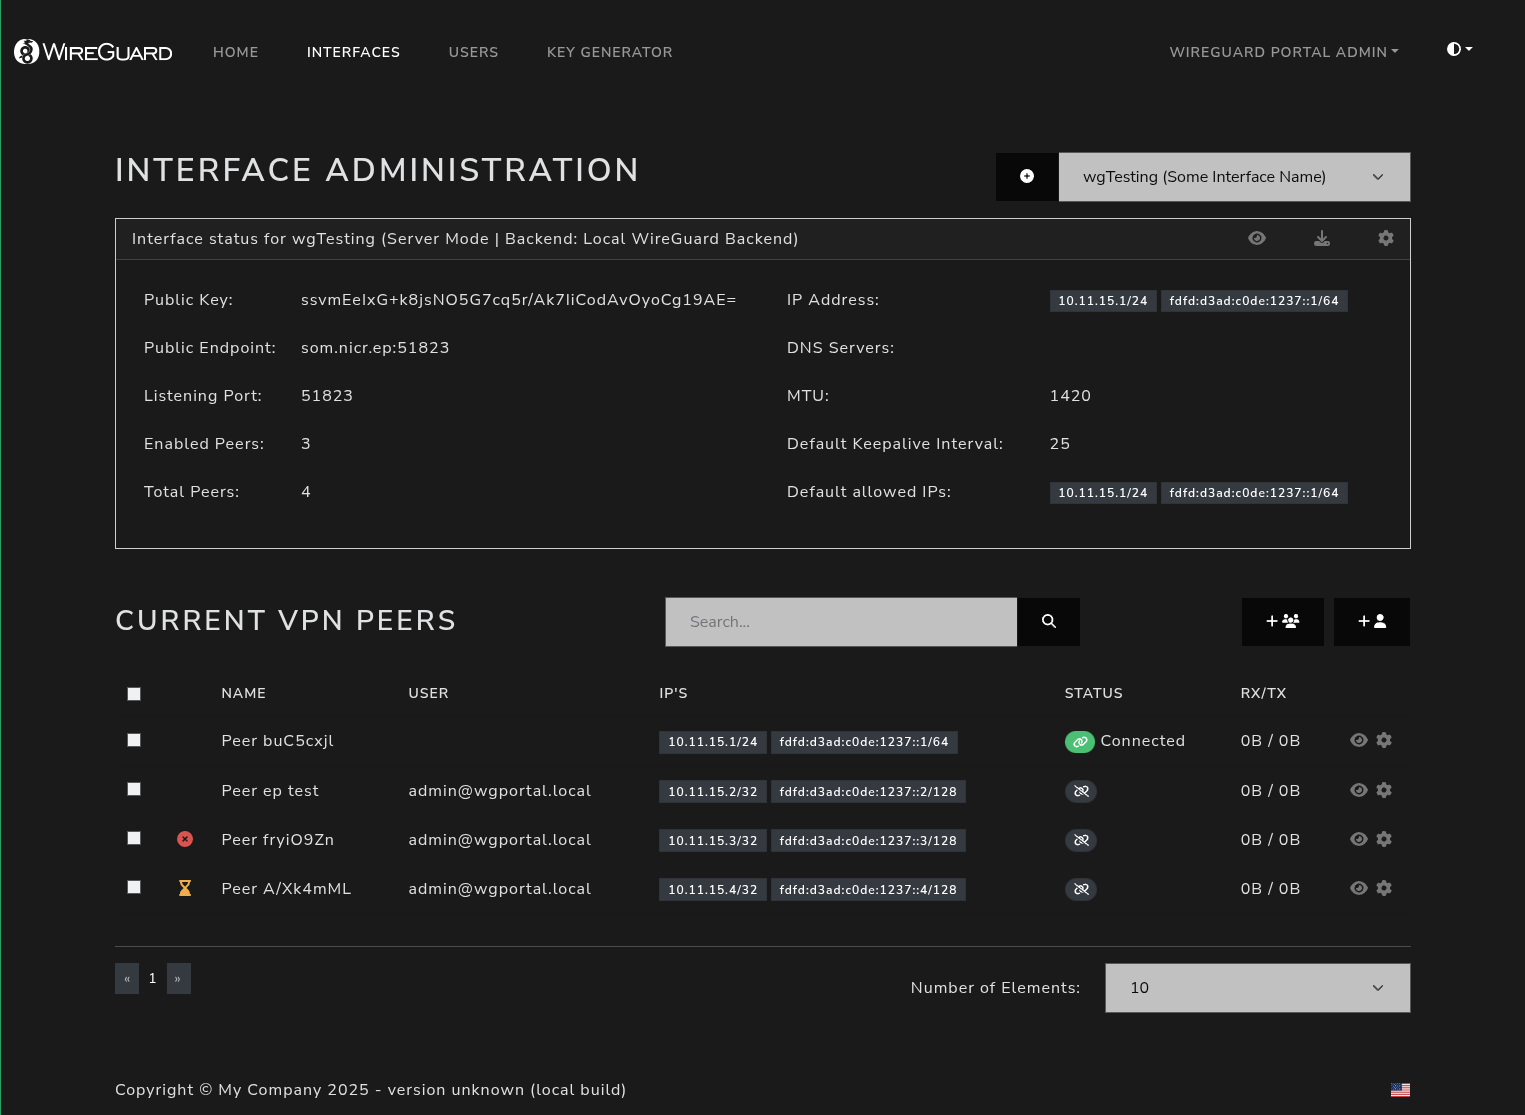Click the search magnifier icon
1525x1115 pixels.
[x=1048, y=622]
